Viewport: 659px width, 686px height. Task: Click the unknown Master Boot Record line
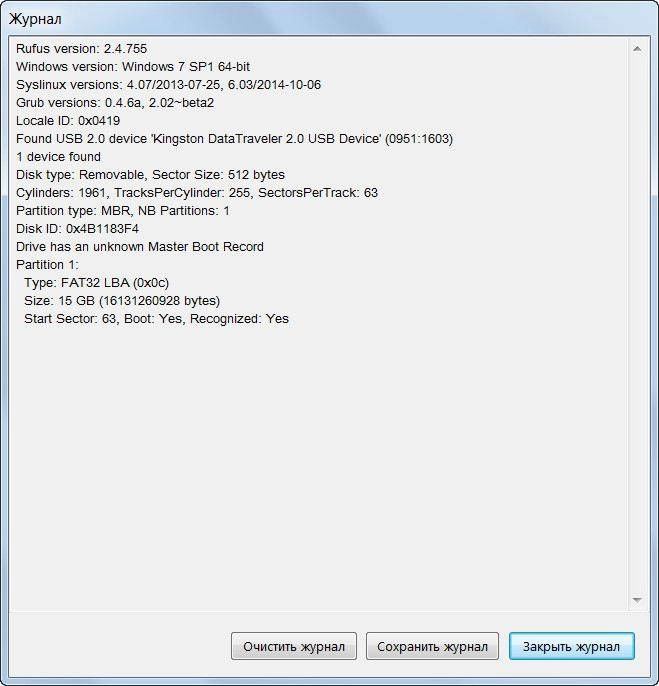coord(140,246)
